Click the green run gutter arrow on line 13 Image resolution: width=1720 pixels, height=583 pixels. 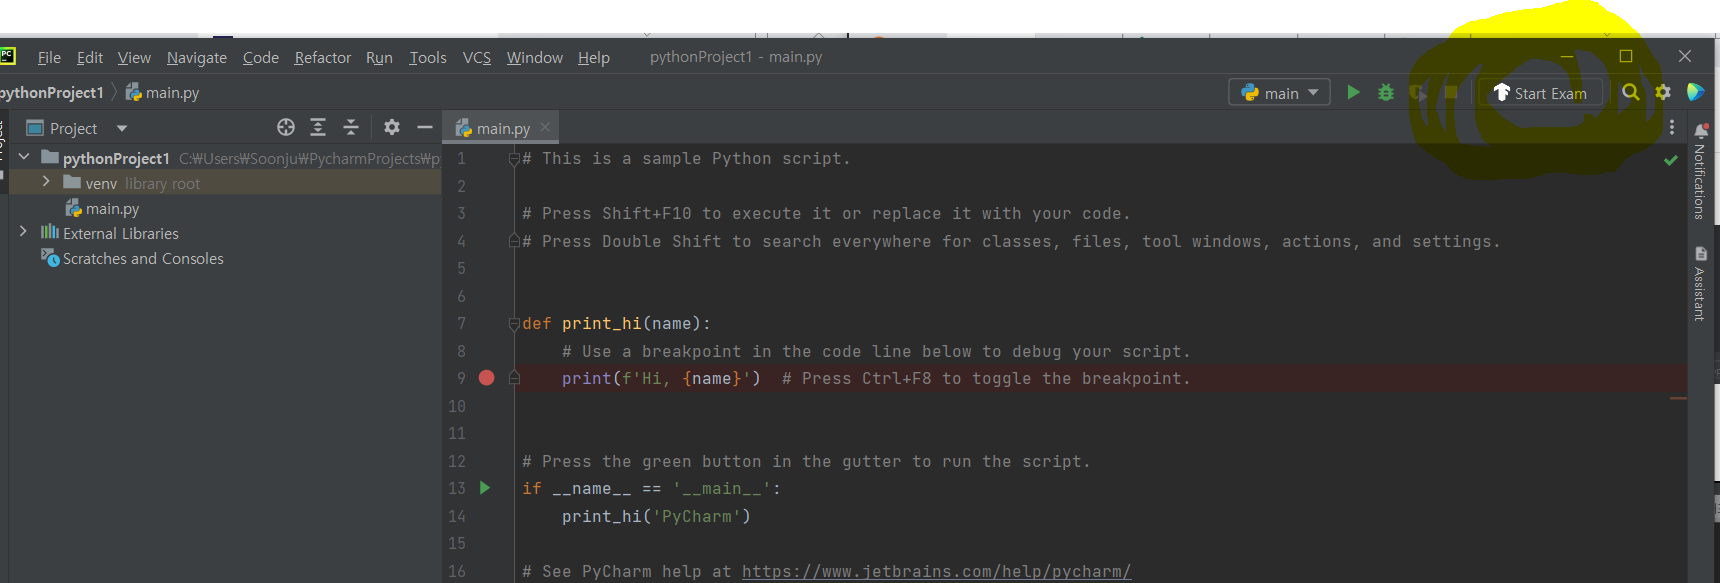(485, 488)
